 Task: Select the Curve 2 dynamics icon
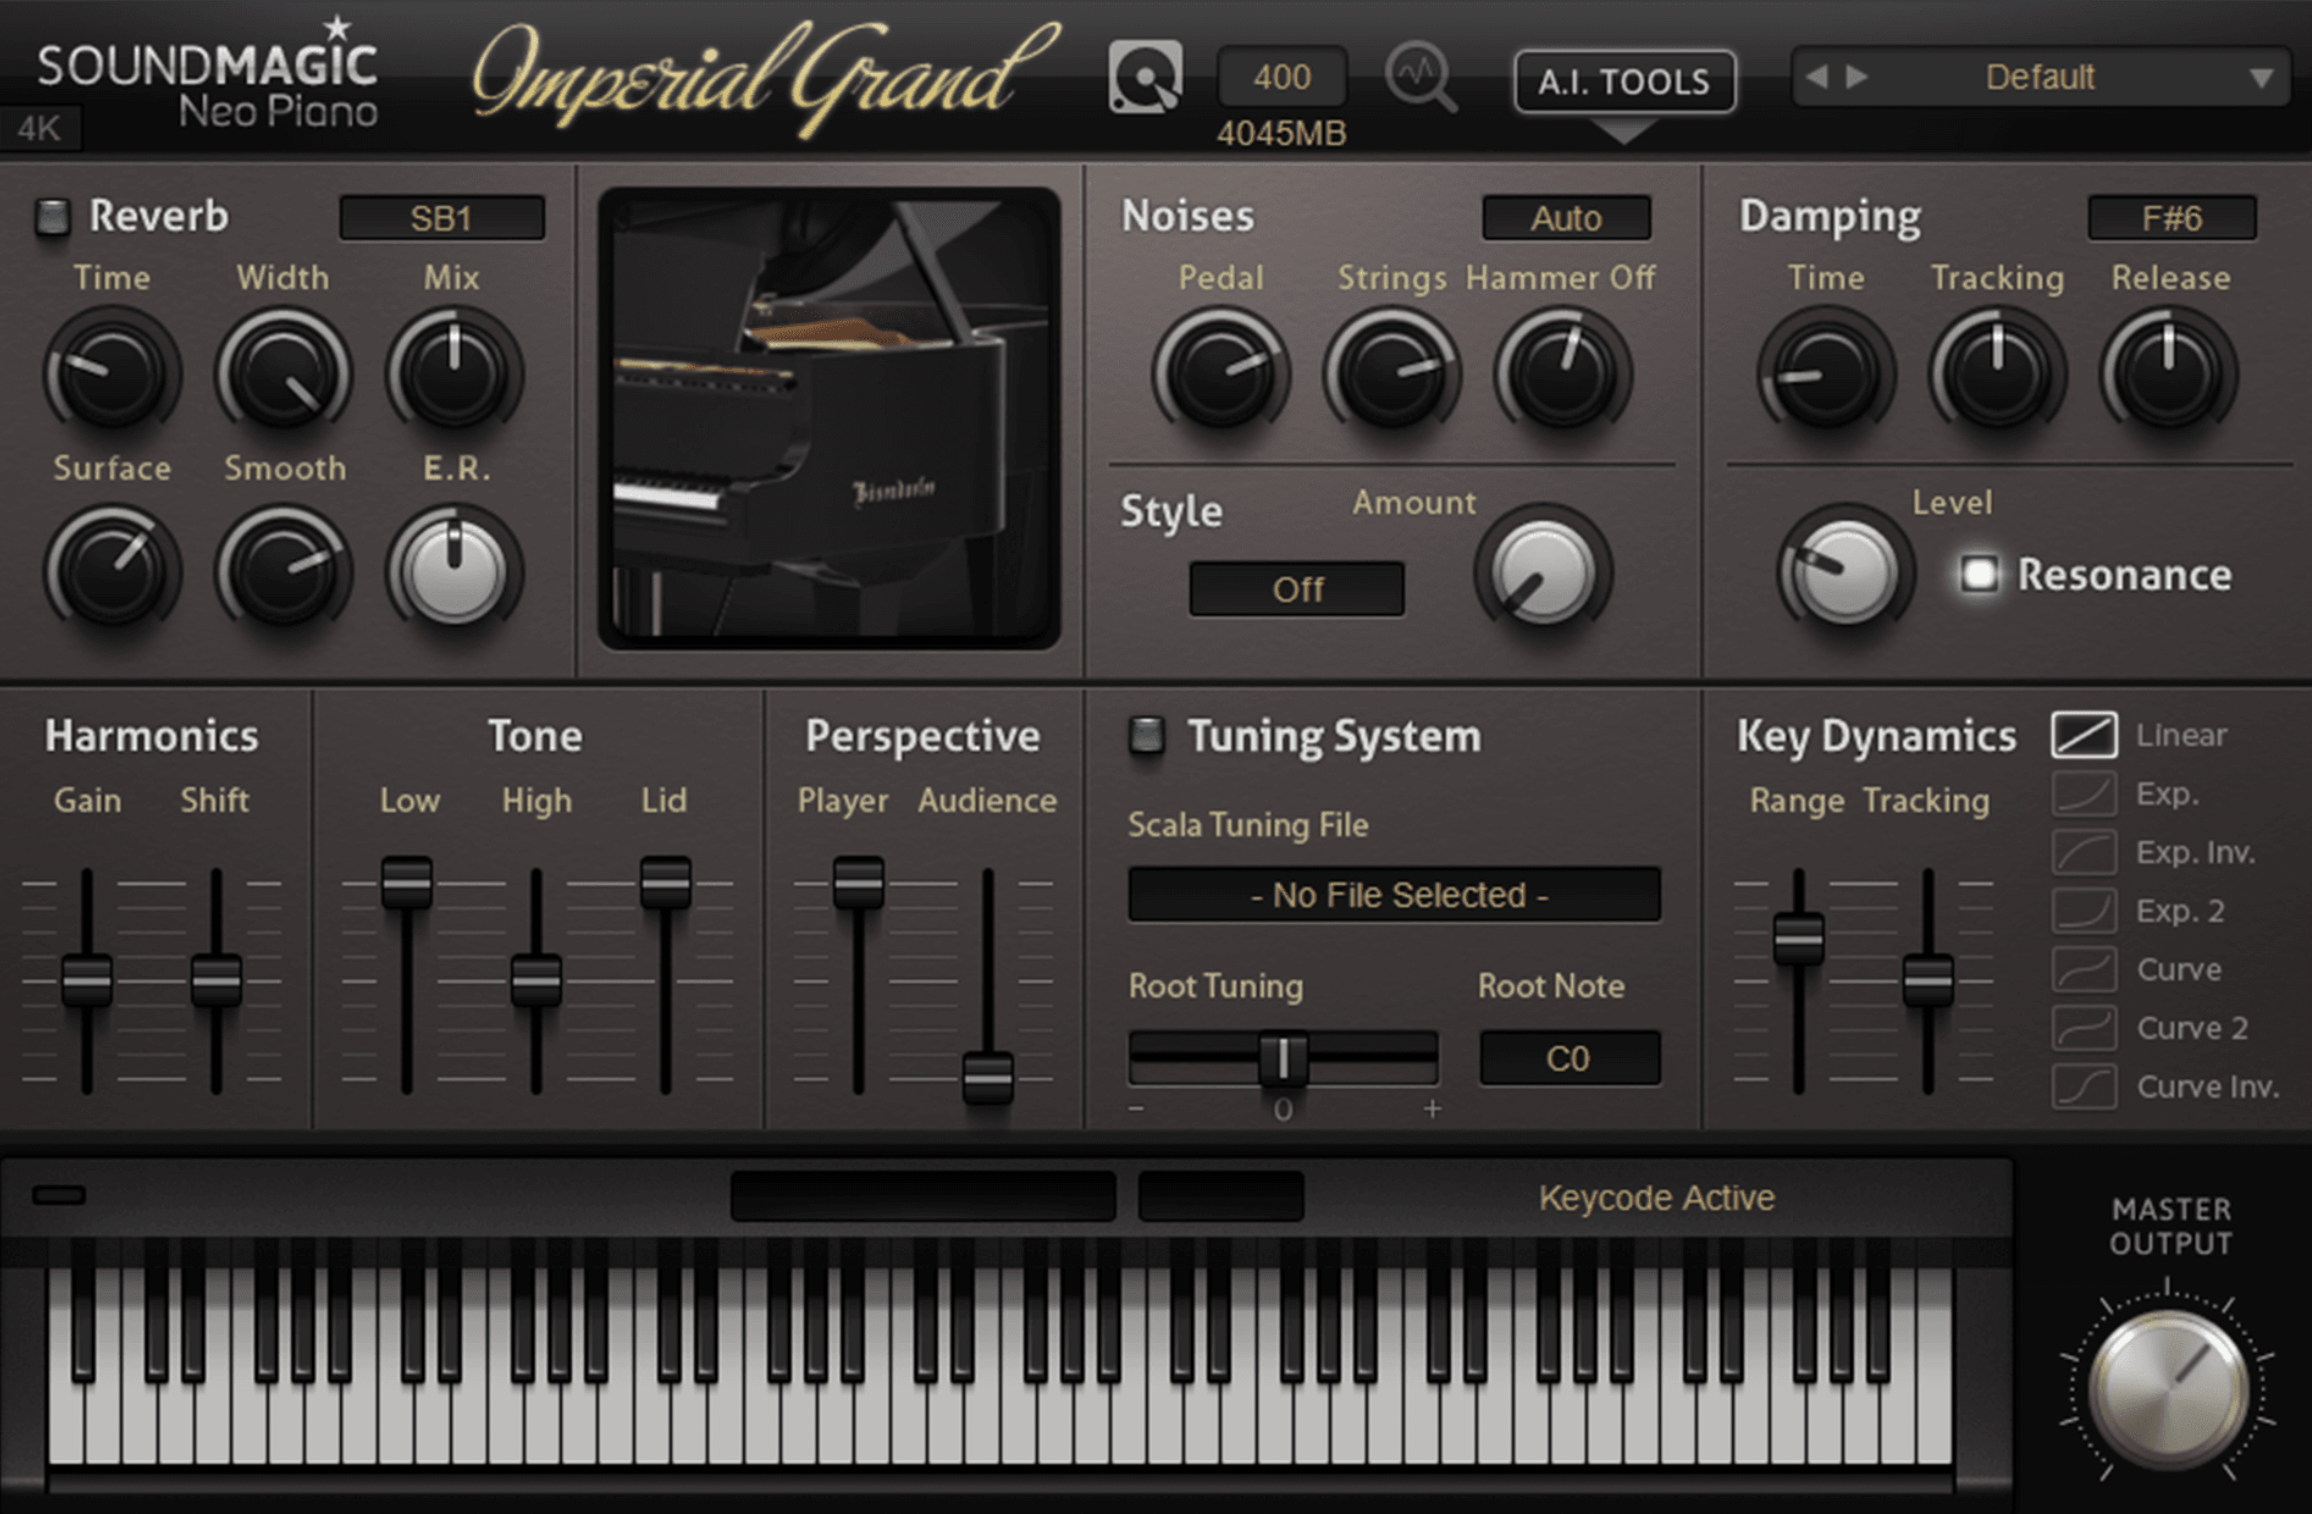click(2084, 1028)
